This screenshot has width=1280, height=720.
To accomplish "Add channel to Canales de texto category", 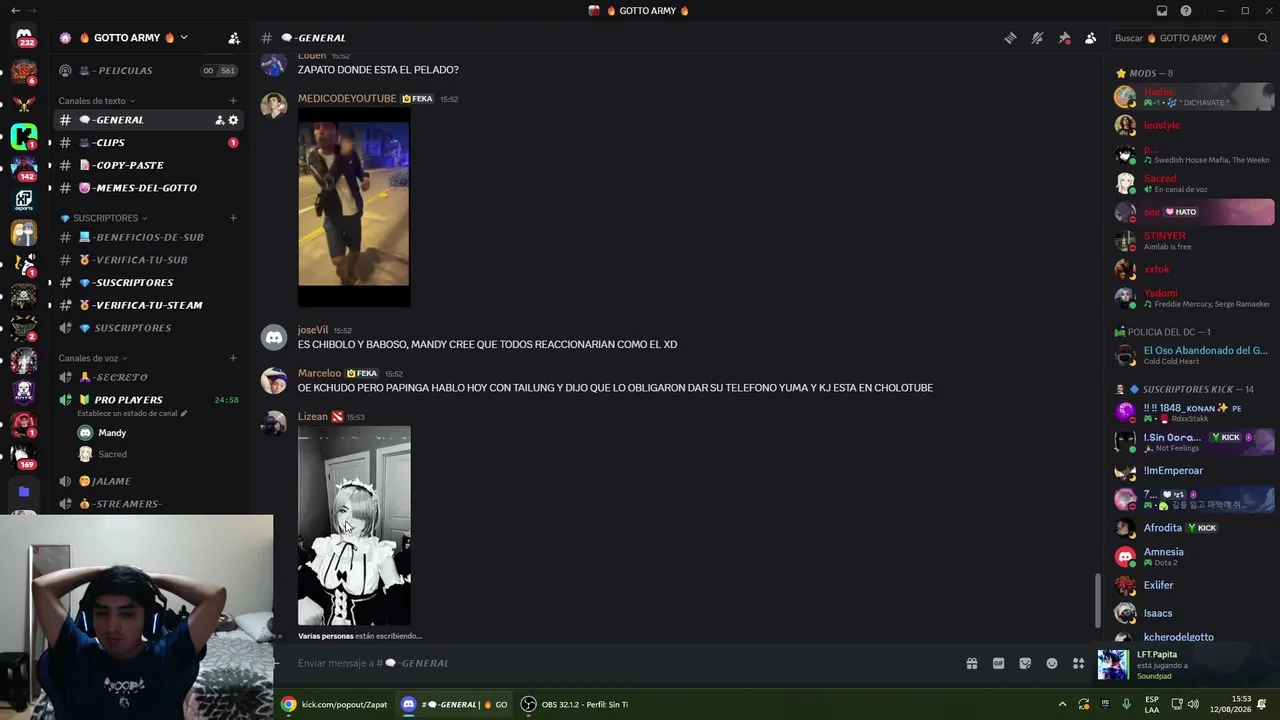I will click(233, 101).
